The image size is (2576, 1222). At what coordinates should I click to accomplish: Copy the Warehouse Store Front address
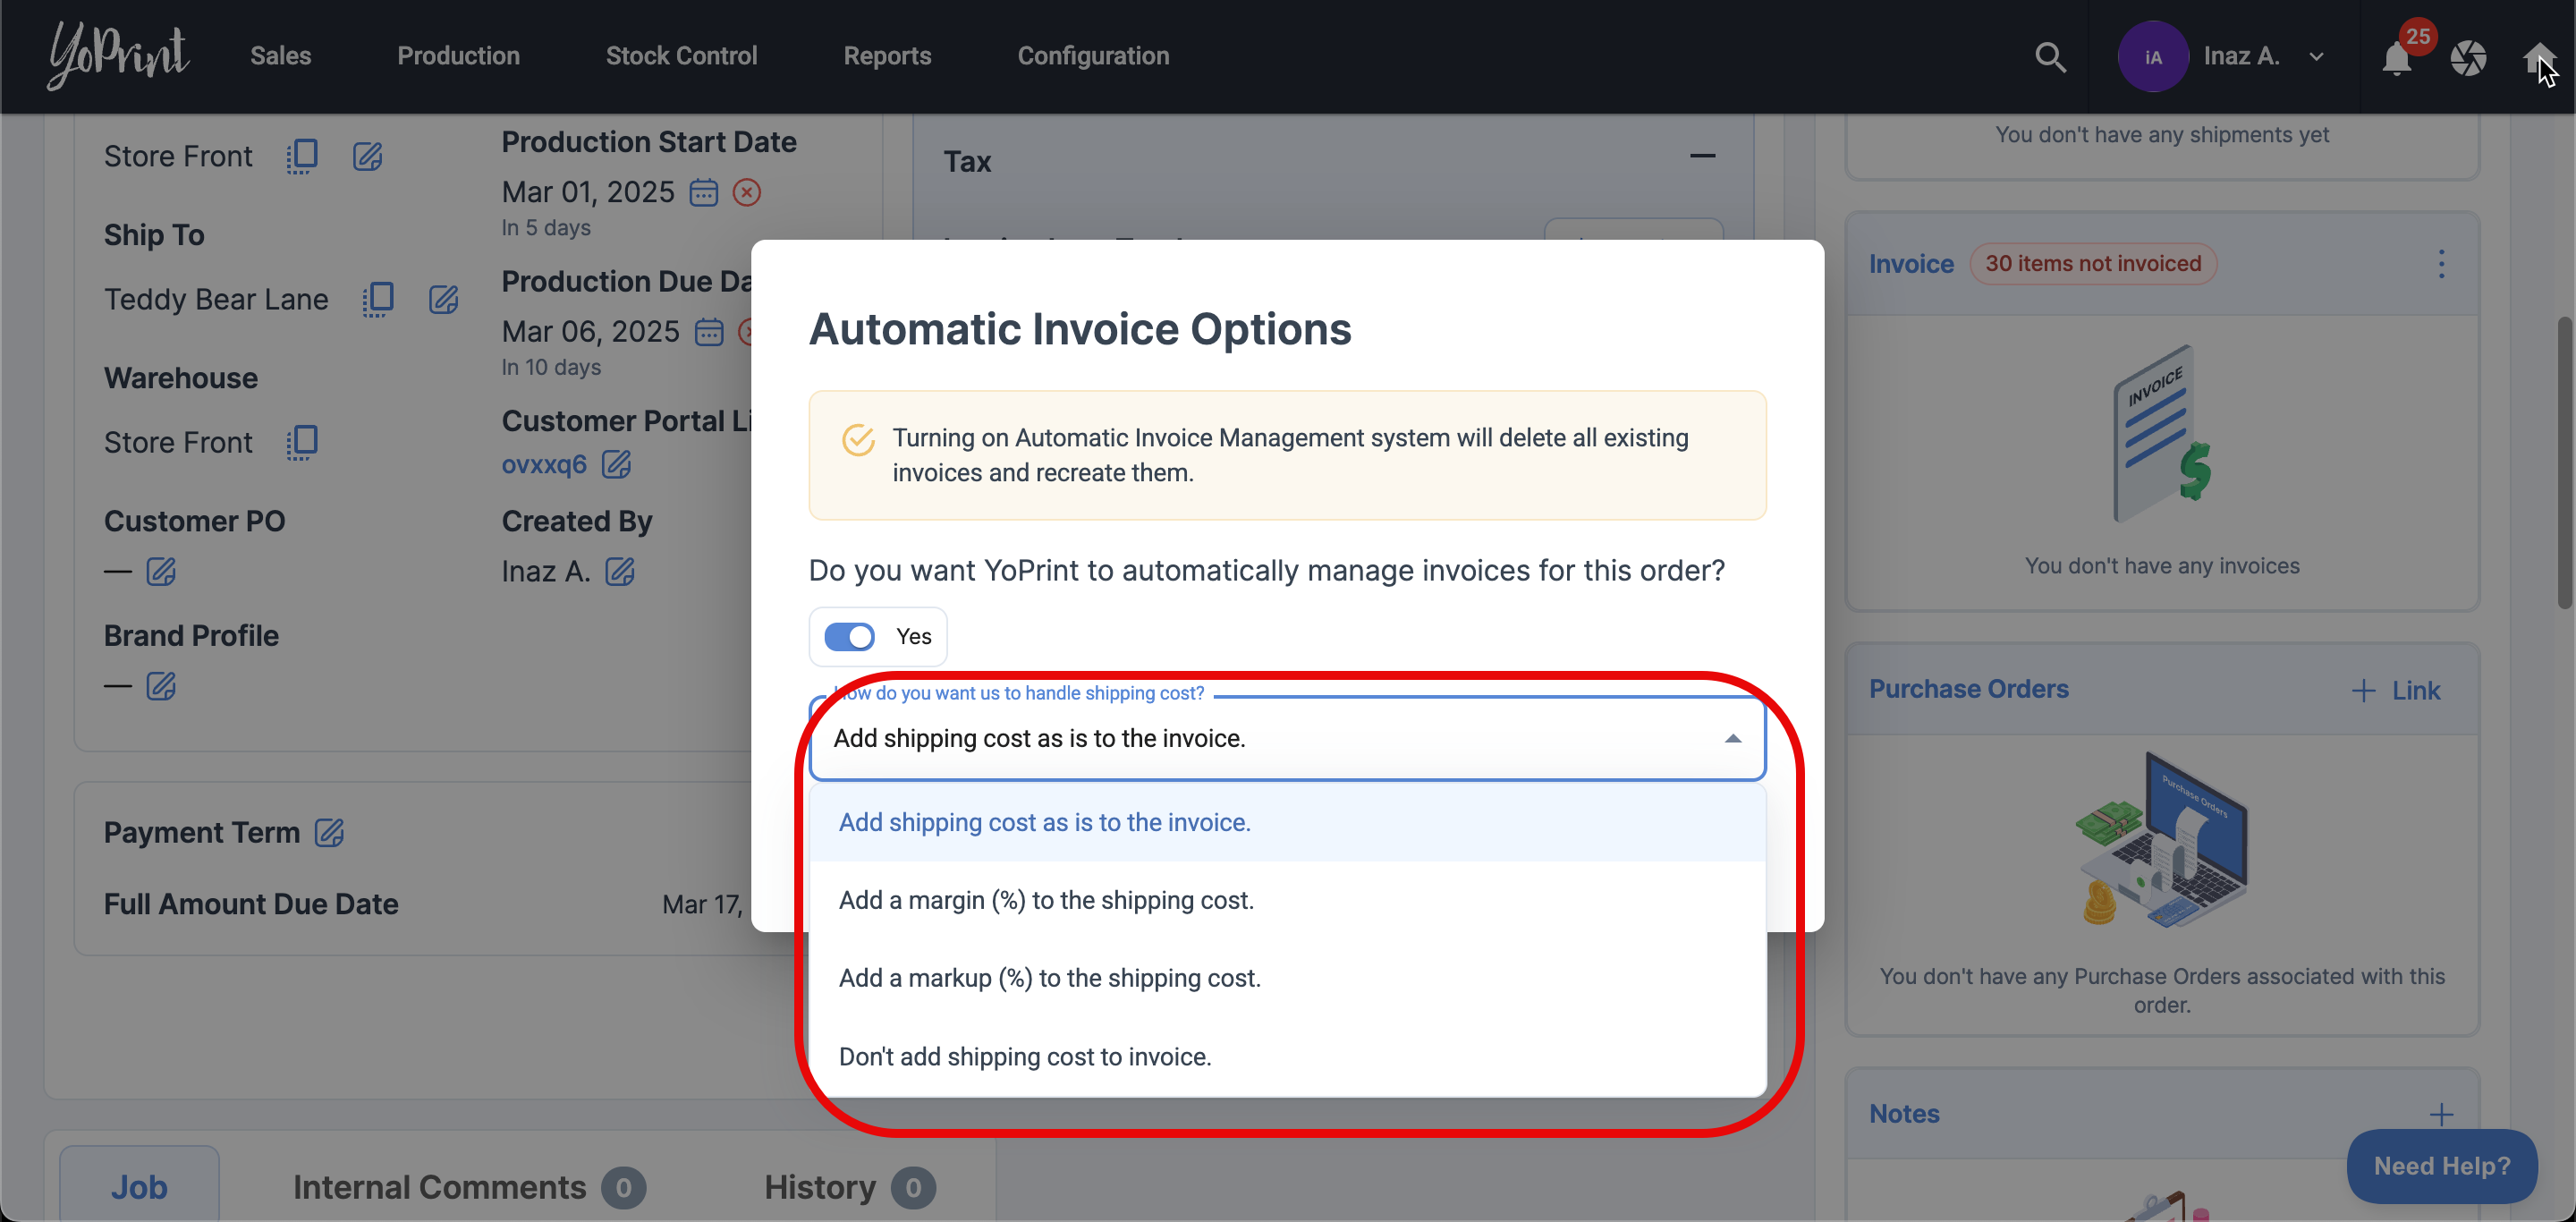(302, 442)
